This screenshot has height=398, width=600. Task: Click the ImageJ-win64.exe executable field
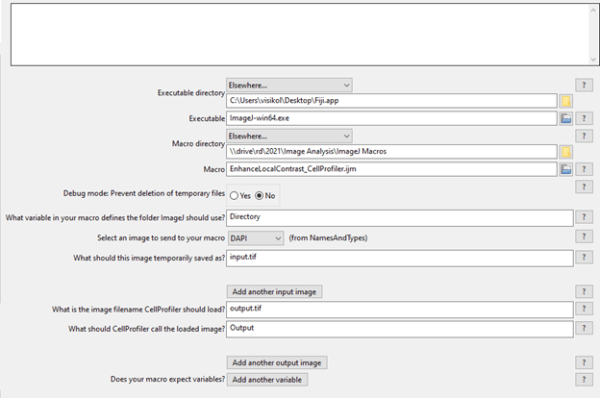point(391,118)
